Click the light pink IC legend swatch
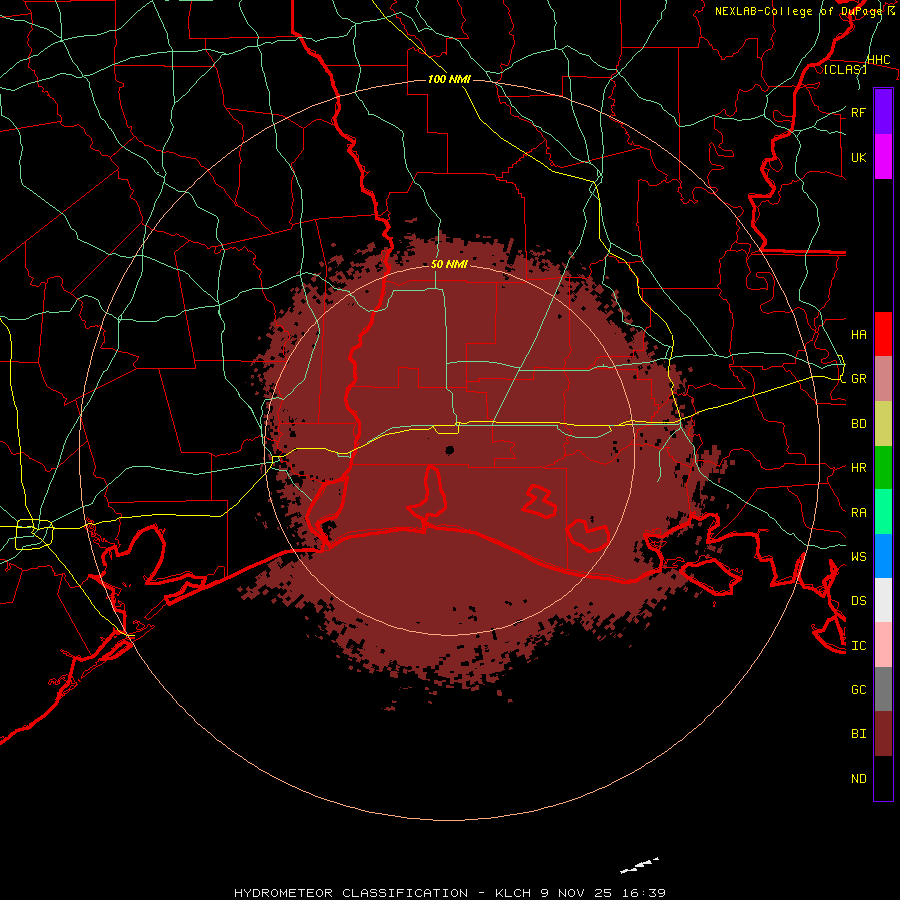 [x=883, y=645]
